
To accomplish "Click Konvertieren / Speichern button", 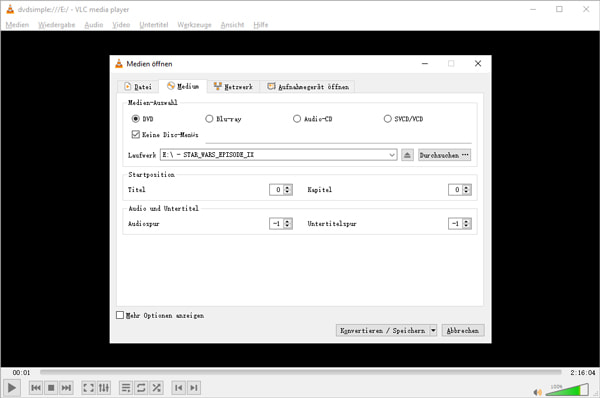I will [383, 330].
